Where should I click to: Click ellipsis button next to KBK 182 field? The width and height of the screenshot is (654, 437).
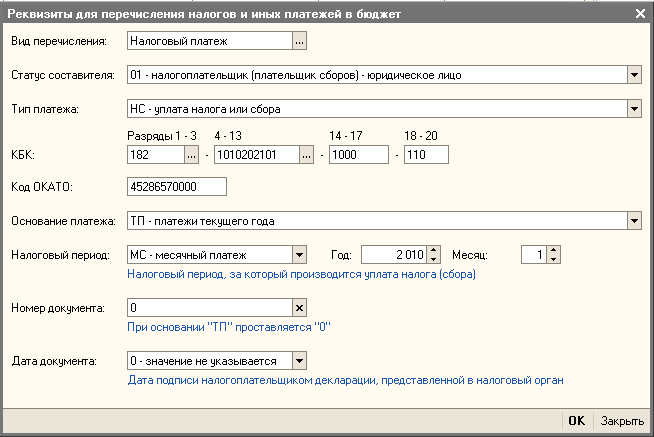pyautogui.click(x=192, y=155)
